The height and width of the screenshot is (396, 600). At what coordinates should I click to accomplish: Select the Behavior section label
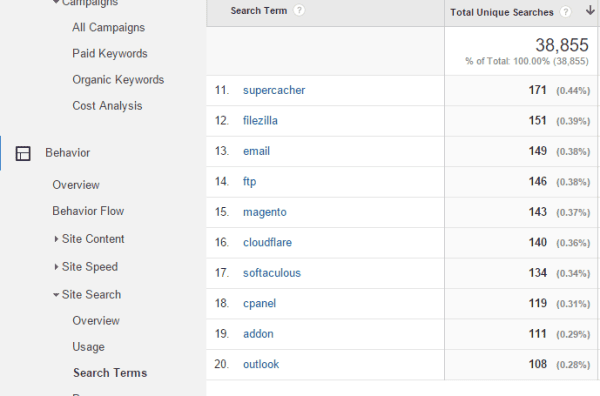(68, 153)
